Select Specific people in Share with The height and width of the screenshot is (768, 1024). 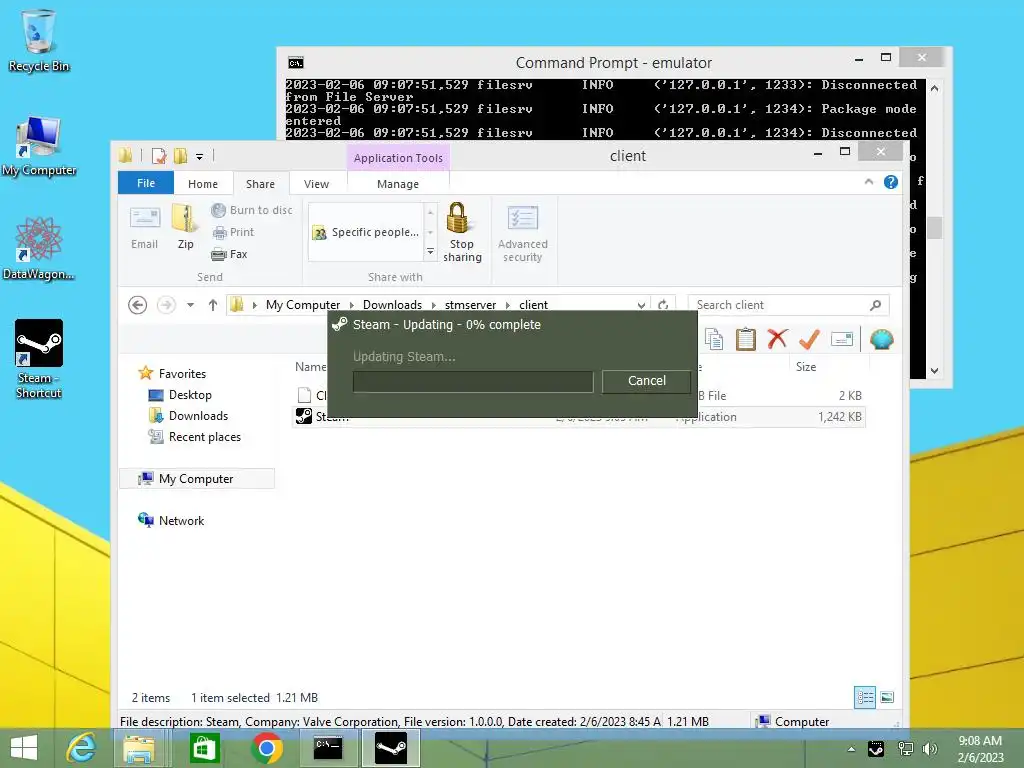click(367, 232)
